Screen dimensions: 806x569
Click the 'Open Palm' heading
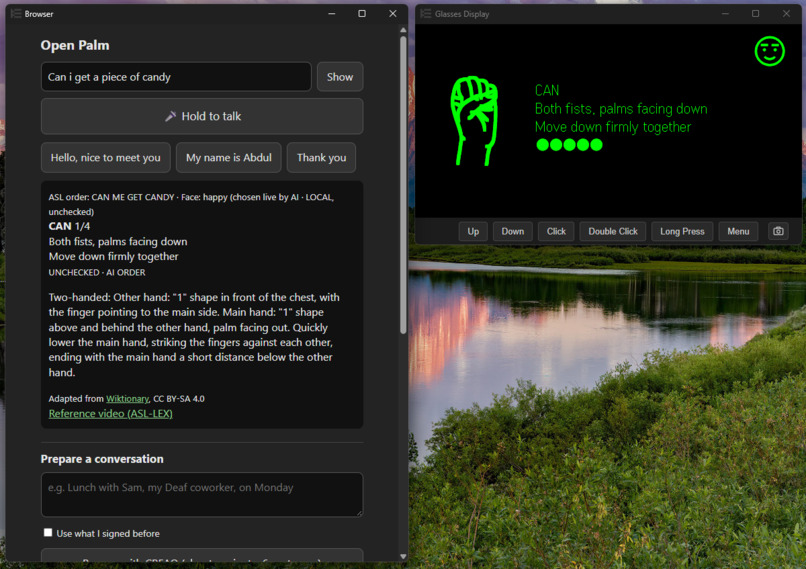pos(75,45)
